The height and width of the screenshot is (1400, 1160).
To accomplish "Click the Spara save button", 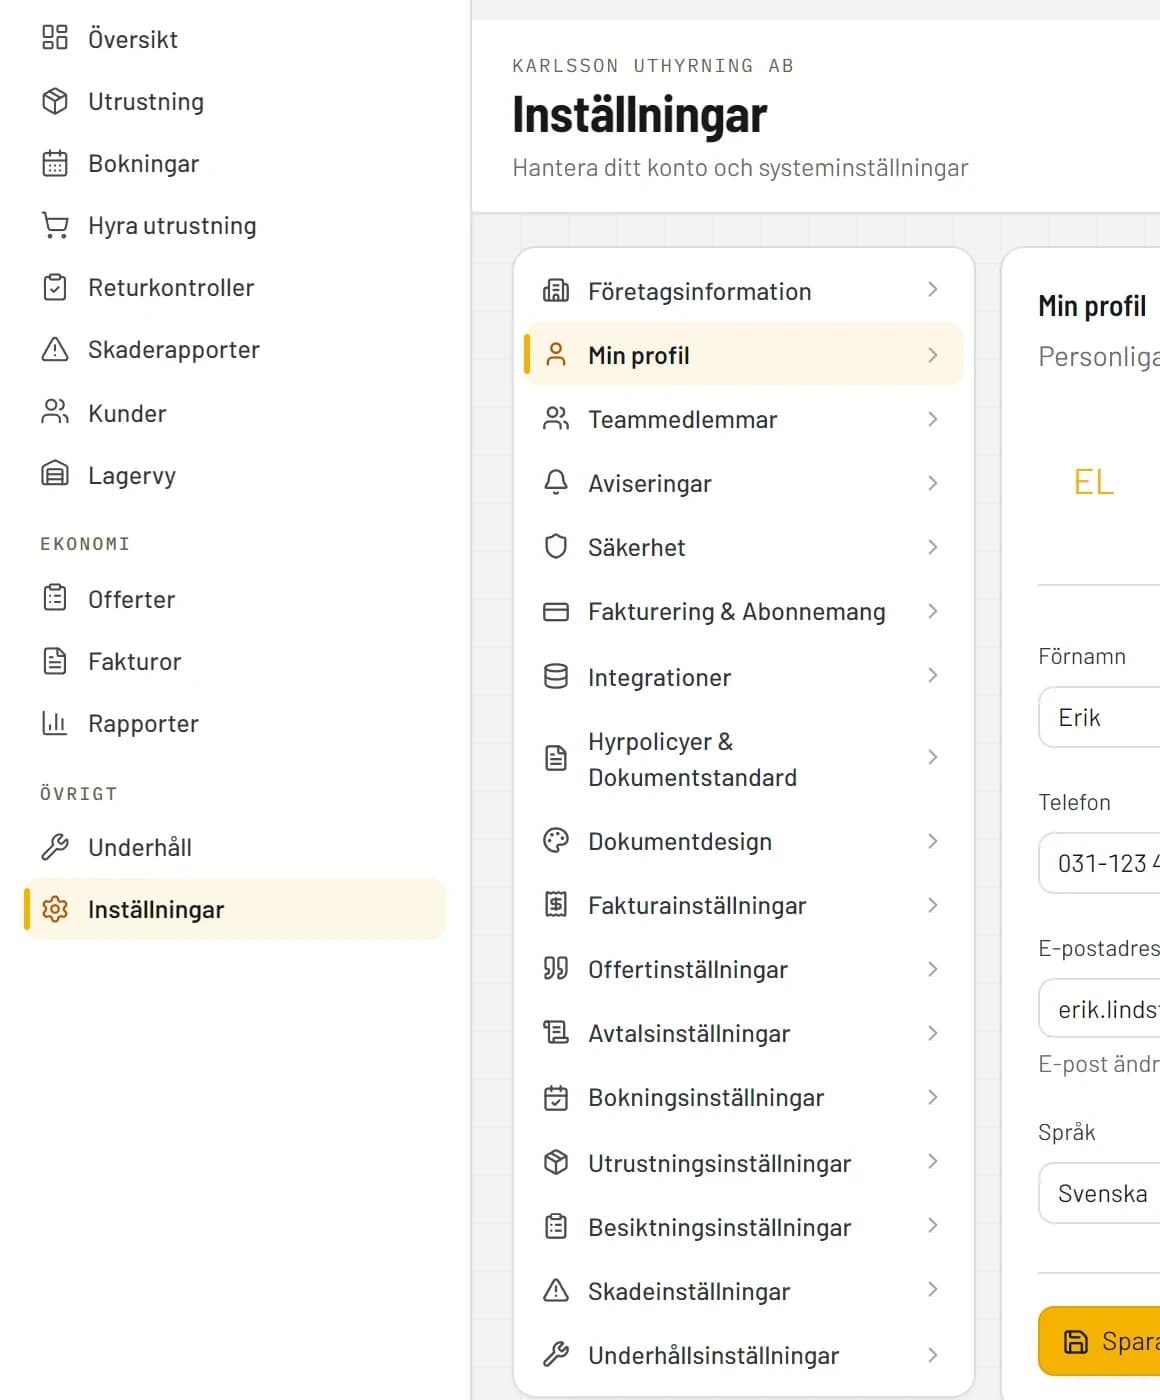I will tap(1099, 1341).
